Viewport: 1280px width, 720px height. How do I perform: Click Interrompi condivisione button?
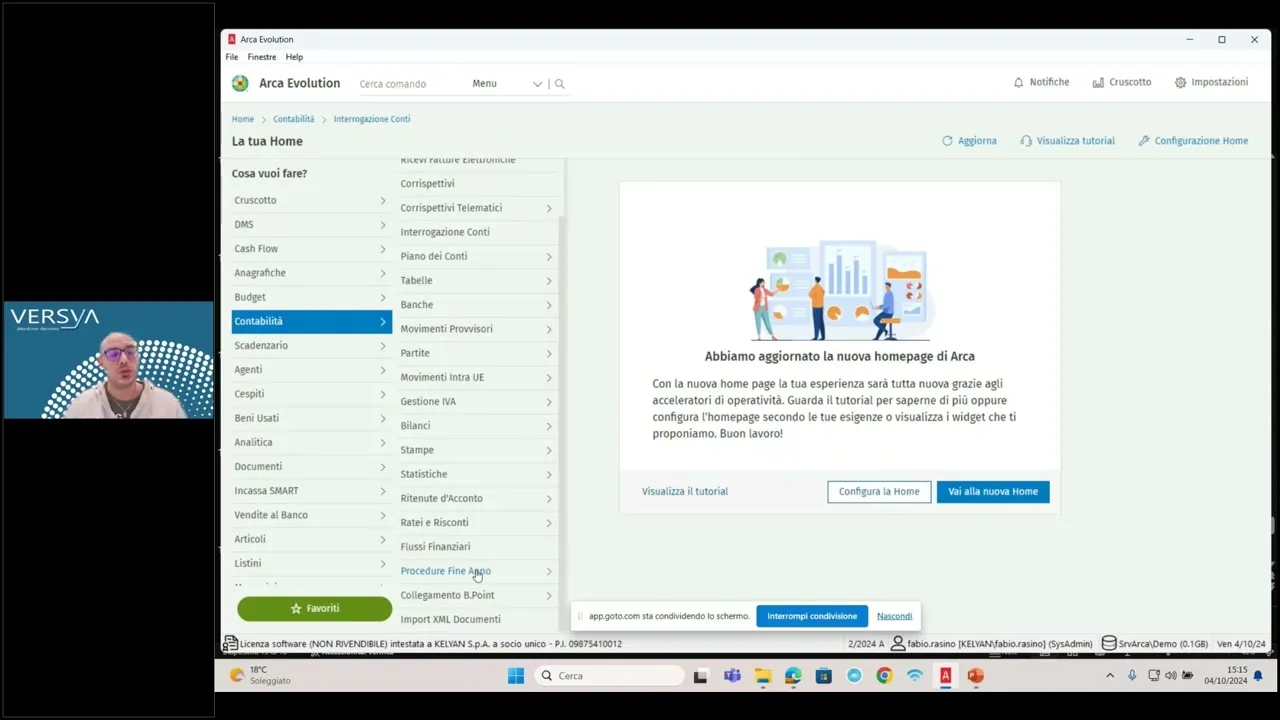point(812,616)
